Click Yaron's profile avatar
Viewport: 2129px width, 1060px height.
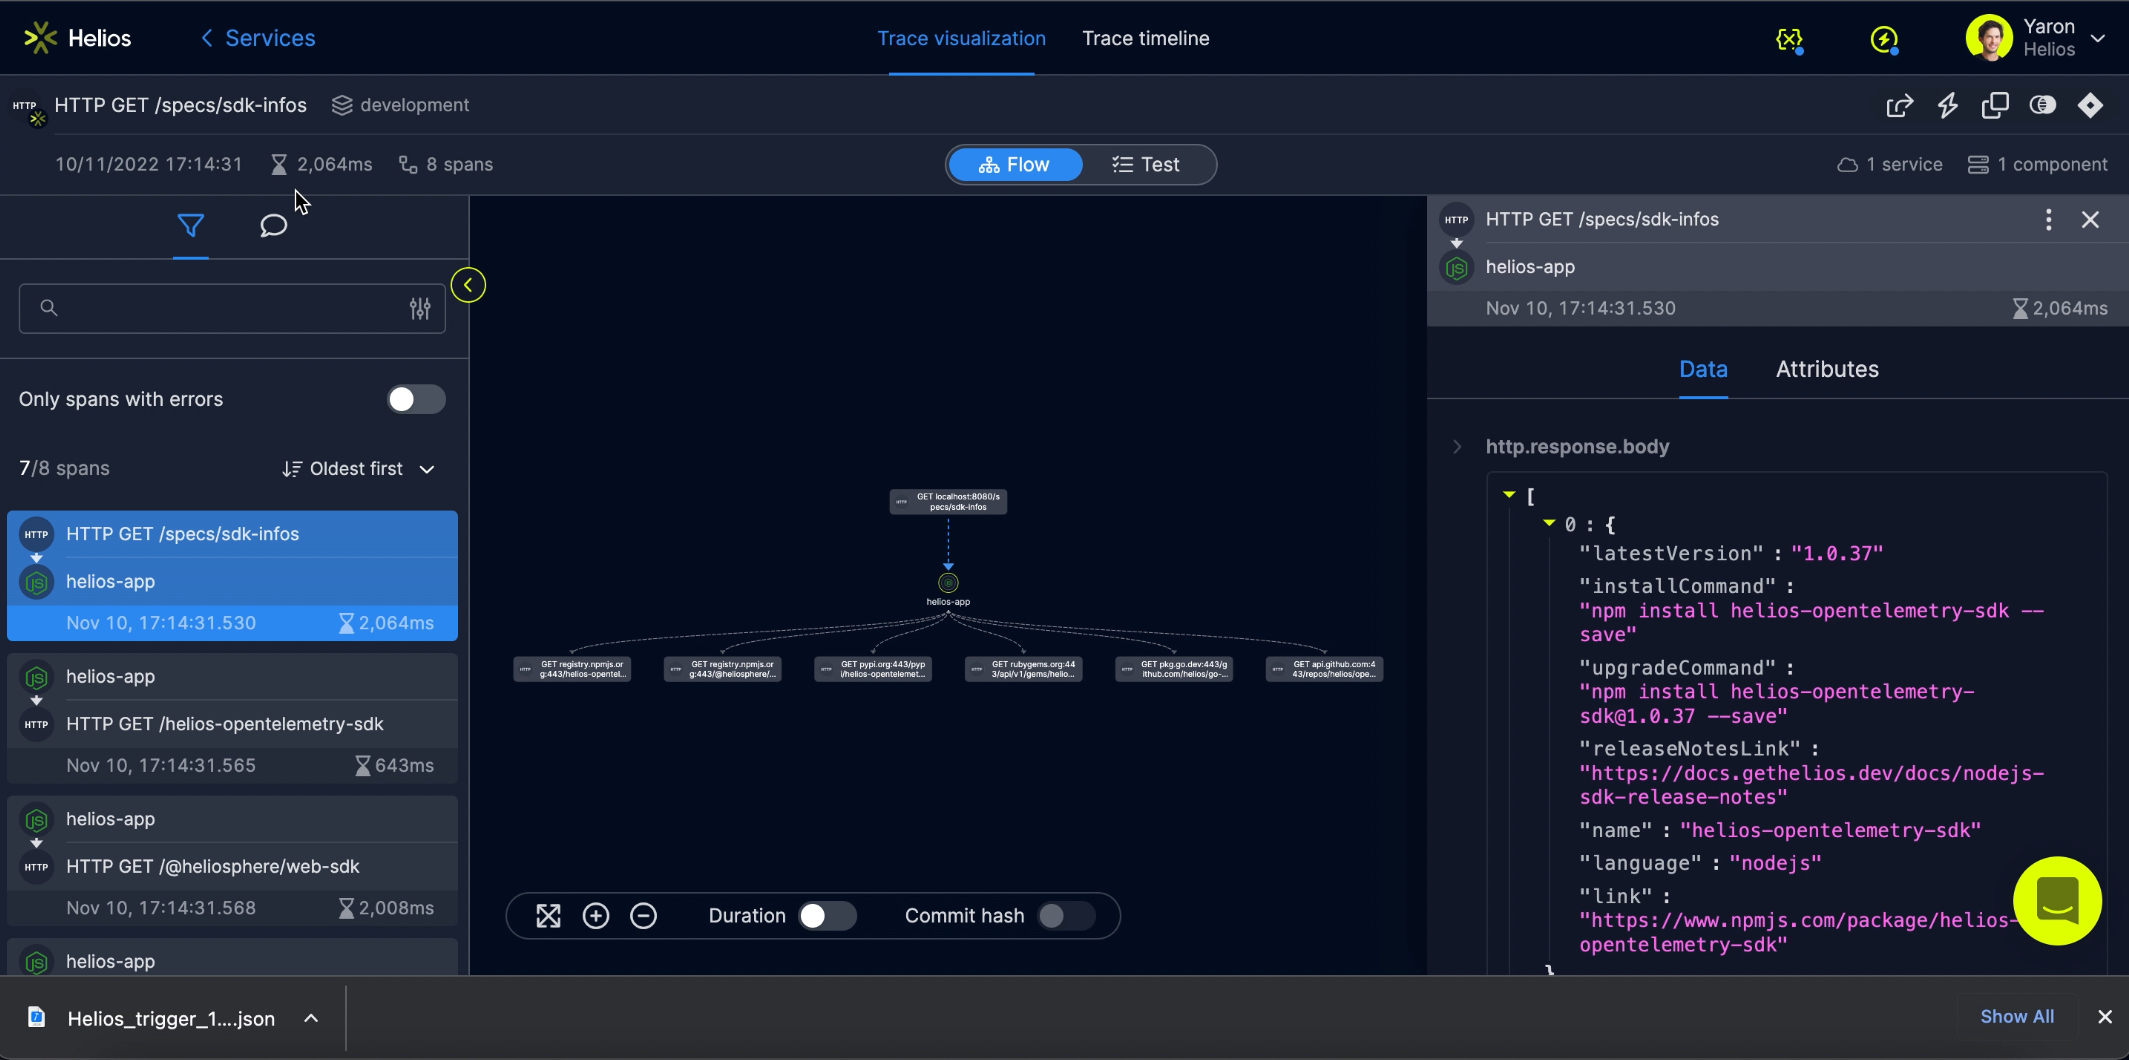click(1988, 38)
